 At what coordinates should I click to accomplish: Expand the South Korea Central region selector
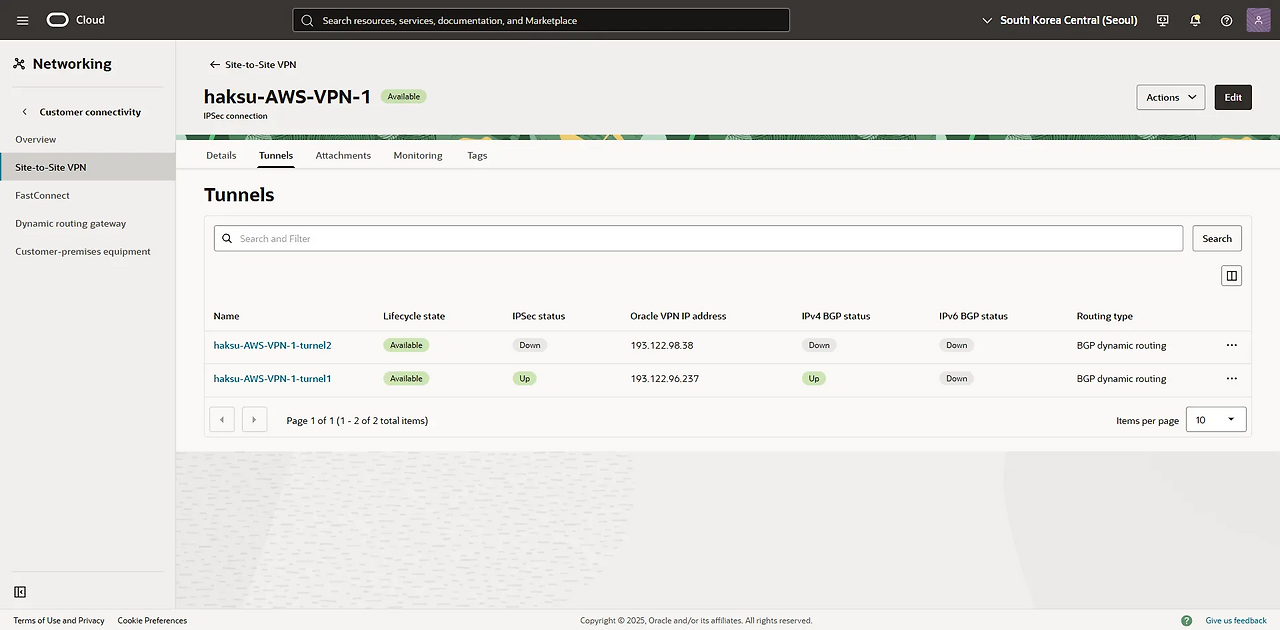click(1060, 20)
